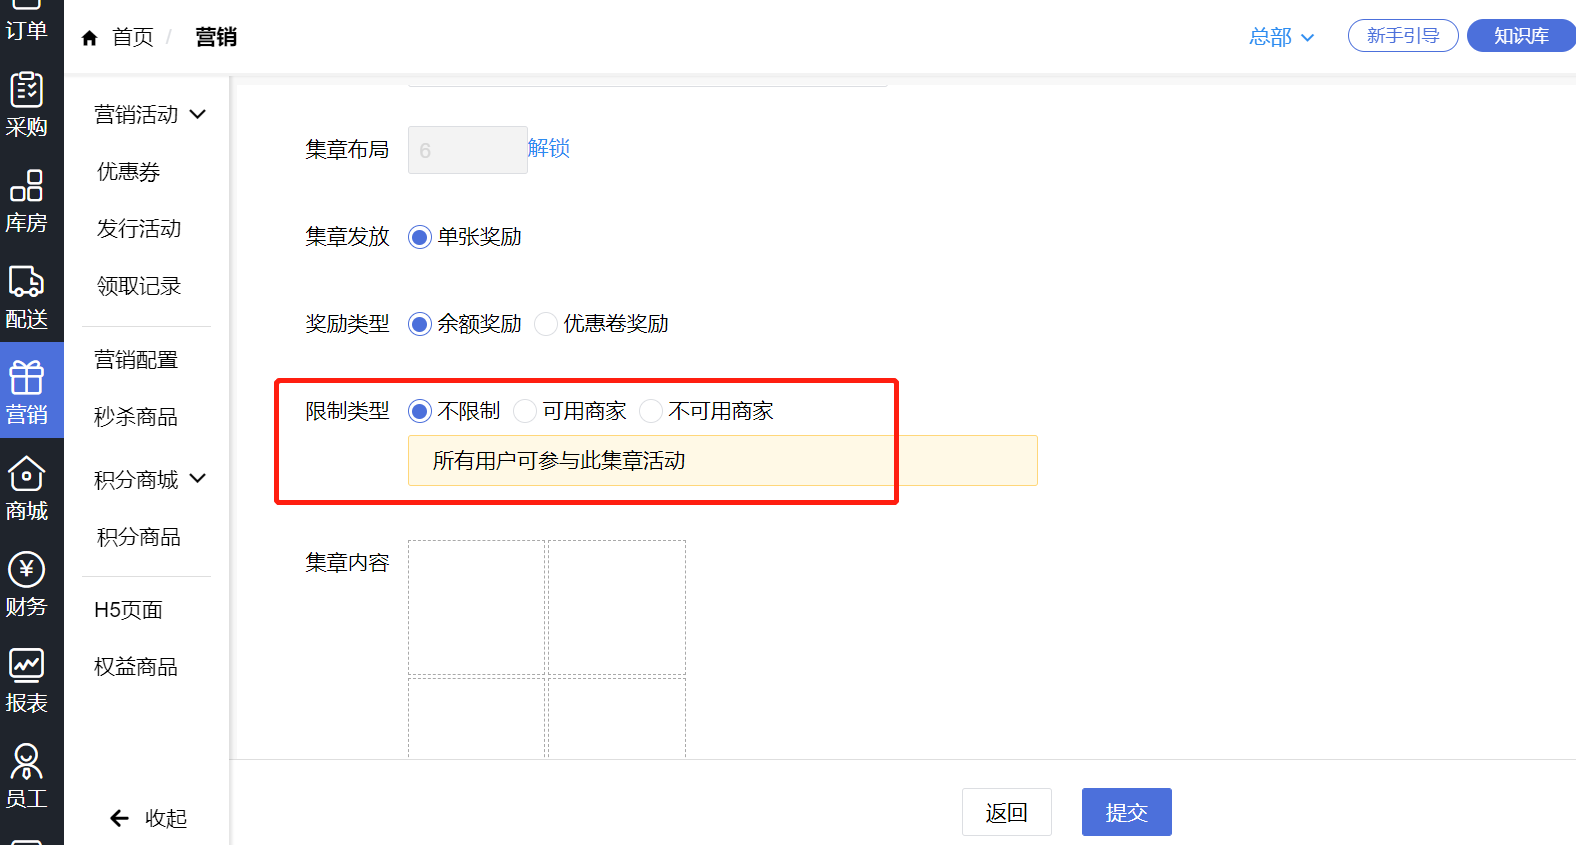The width and height of the screenshot is (1576, 845).
Task: Select 余额奖励 reward type
Action: point(420,324)
